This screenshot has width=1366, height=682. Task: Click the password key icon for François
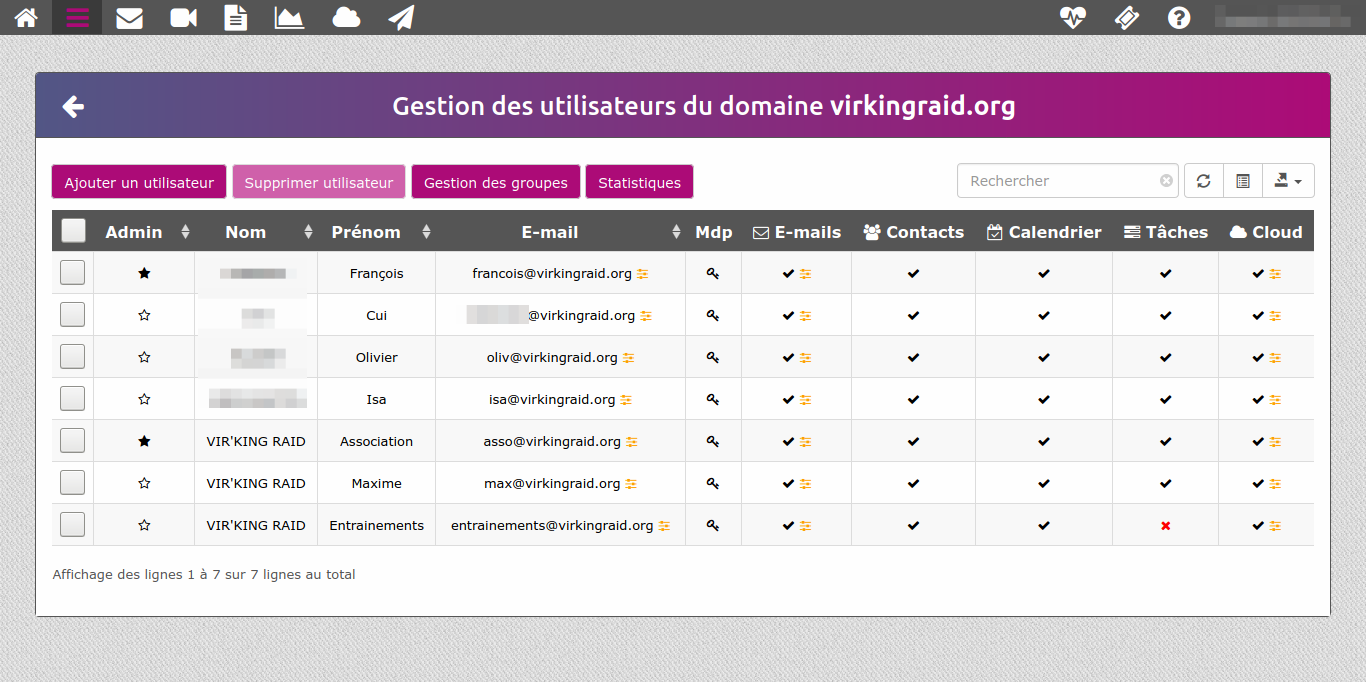click(713, 273)
